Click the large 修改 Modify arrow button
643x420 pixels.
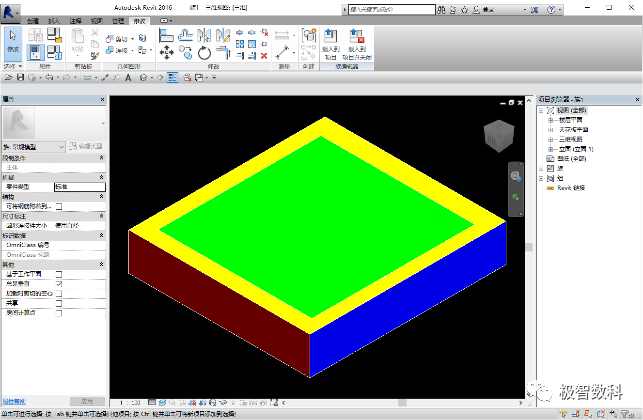13,44
